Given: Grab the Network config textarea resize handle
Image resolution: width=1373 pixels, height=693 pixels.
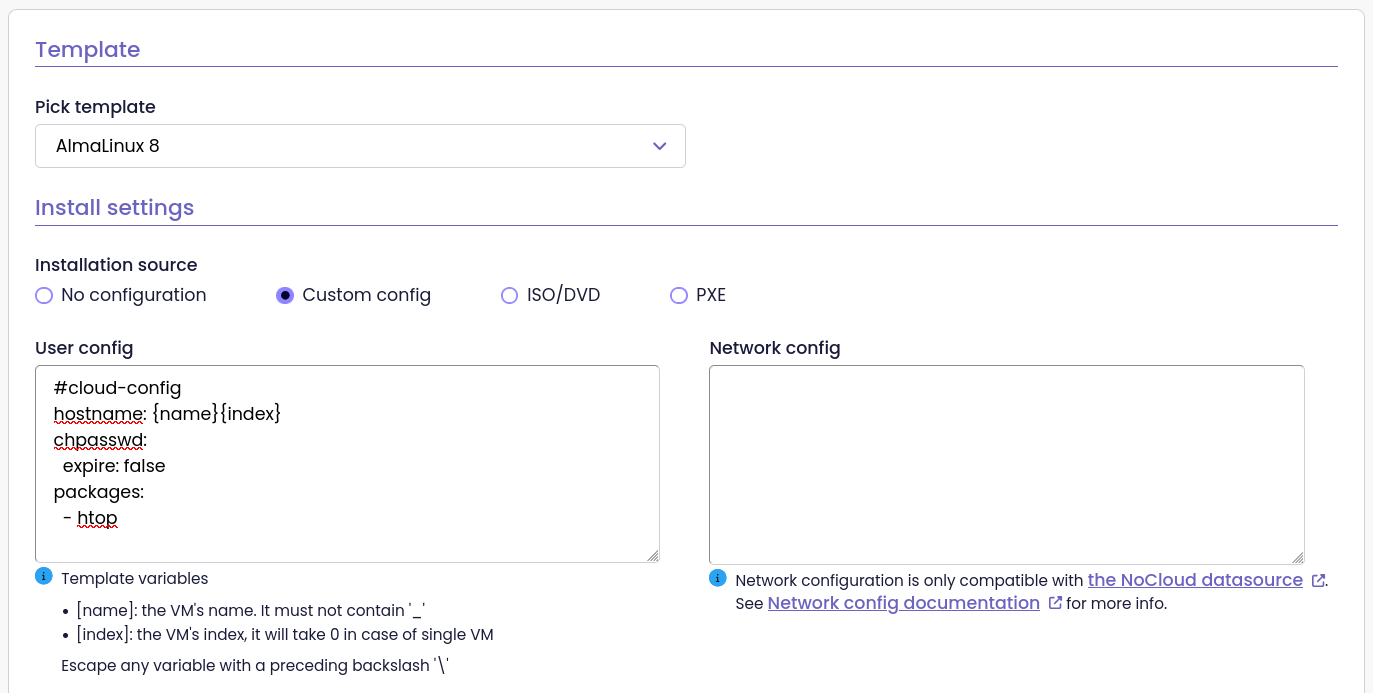Looking at the screenshot, I should pos(1298,557).
